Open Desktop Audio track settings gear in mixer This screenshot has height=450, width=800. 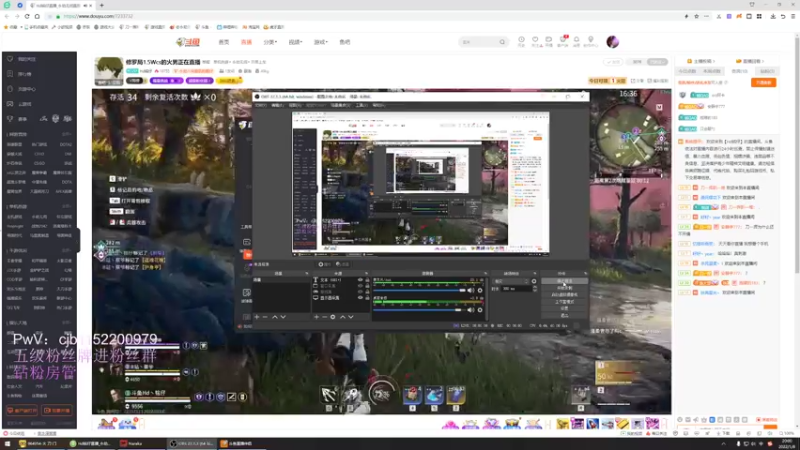pyautogui.click(x=480, y=310)
